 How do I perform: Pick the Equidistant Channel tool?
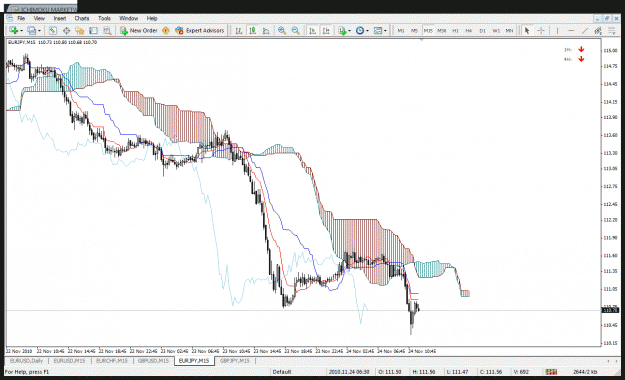(x=598, y=30)
